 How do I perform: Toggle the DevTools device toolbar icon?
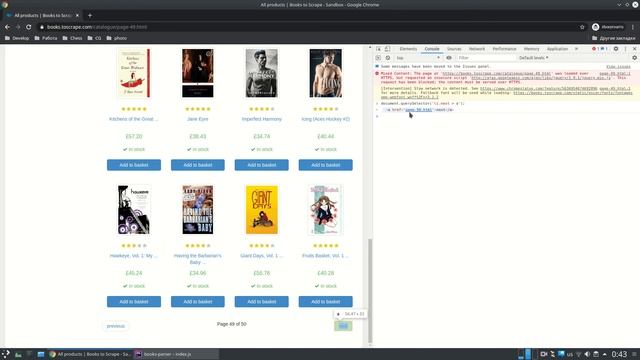pos(387,49)
